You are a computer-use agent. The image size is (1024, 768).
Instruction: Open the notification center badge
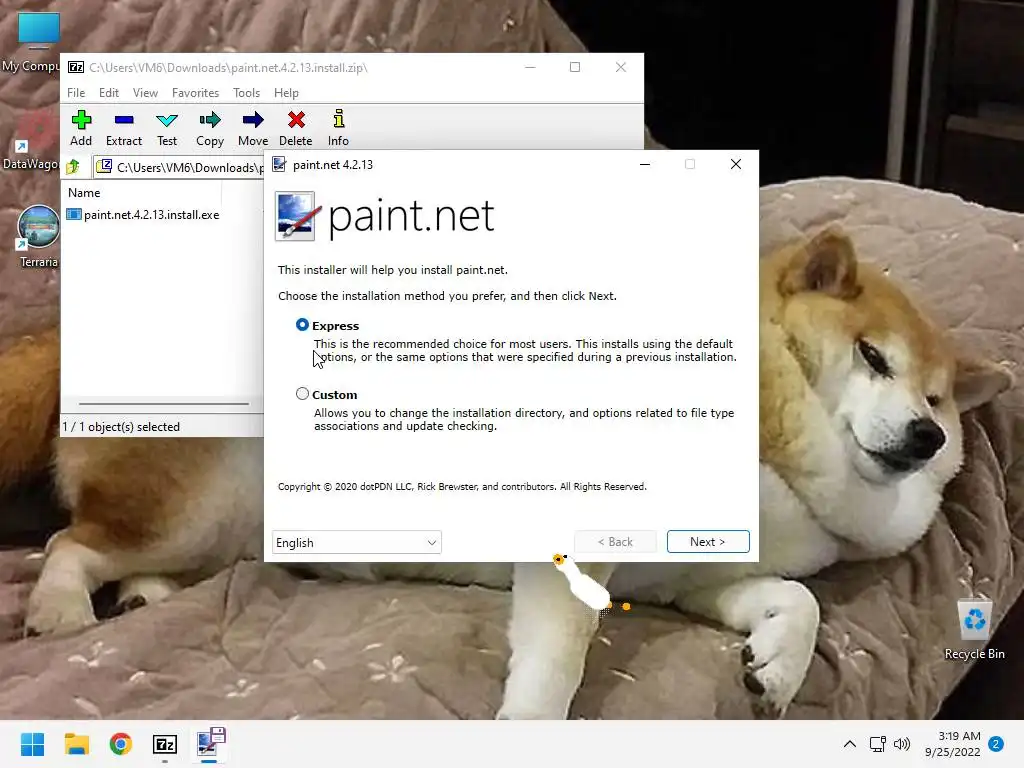996,744
